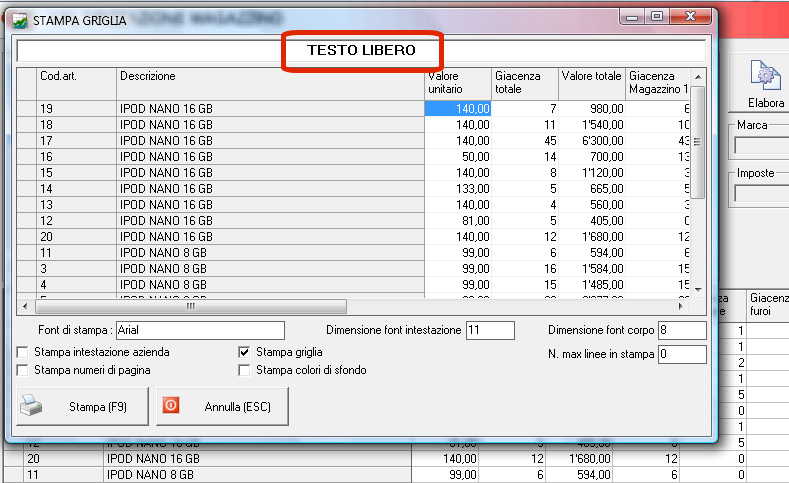Click the grid vertical scrollbar down arrow
789x483 pixels.
pos(698,289)
